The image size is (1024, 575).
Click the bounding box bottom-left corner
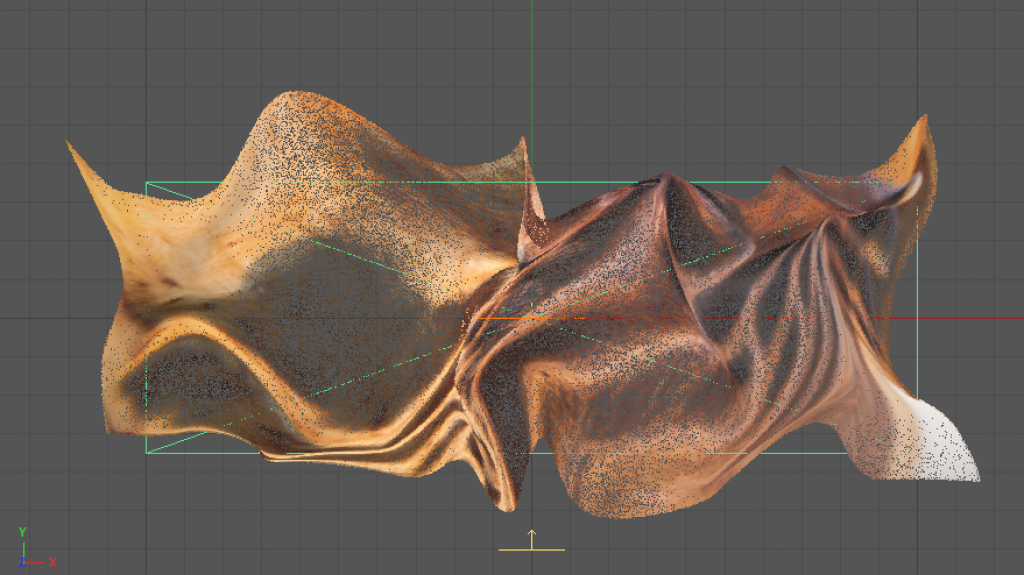[x=147, y=453]
